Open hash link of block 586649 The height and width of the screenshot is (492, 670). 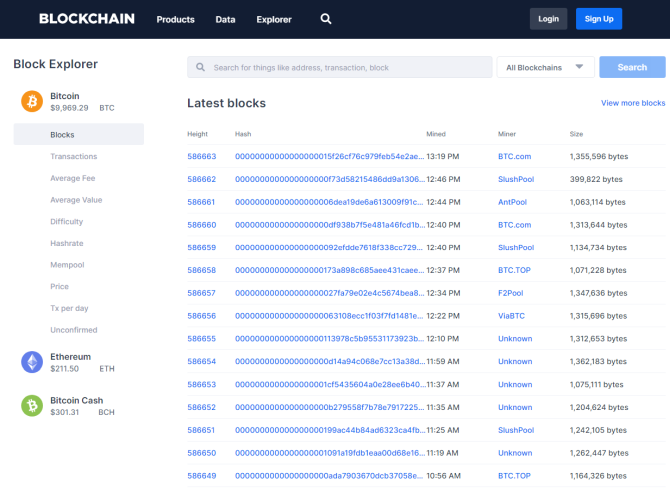pos(329,476)
